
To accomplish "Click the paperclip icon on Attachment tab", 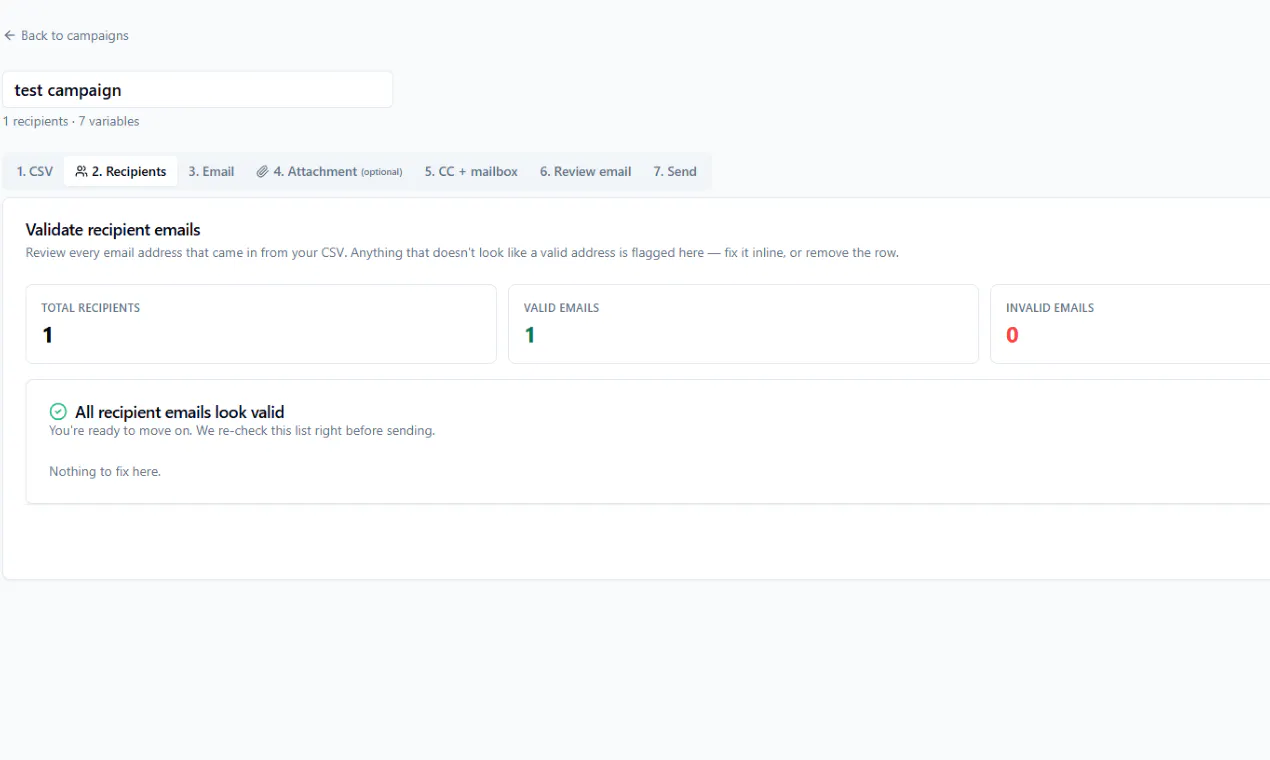I will [x=262, y=171].
